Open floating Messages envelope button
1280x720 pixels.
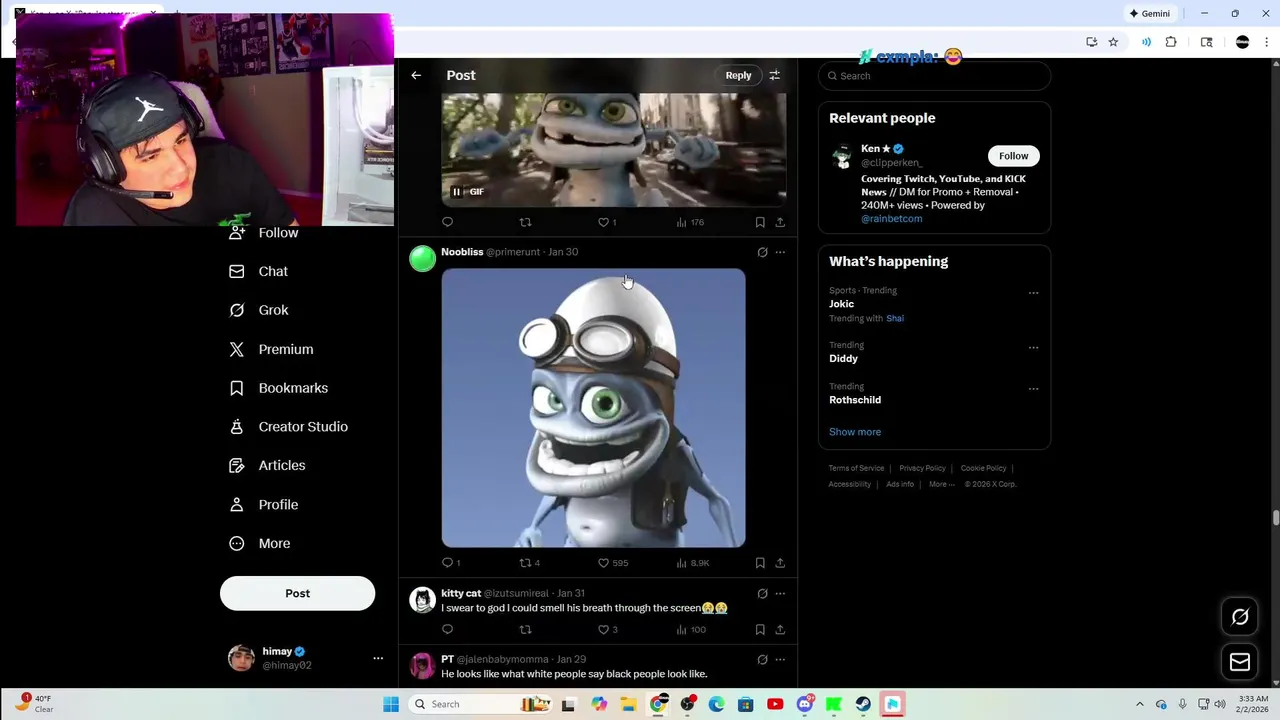click(1240, 662)
